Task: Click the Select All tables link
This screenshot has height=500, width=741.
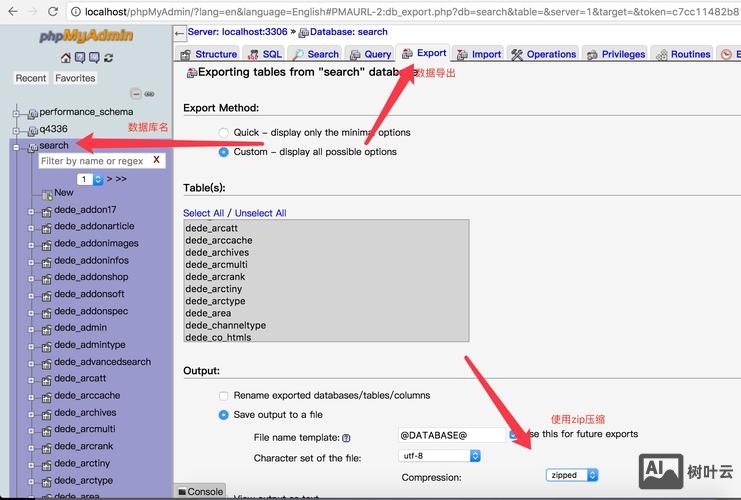Action: point(203,213)
